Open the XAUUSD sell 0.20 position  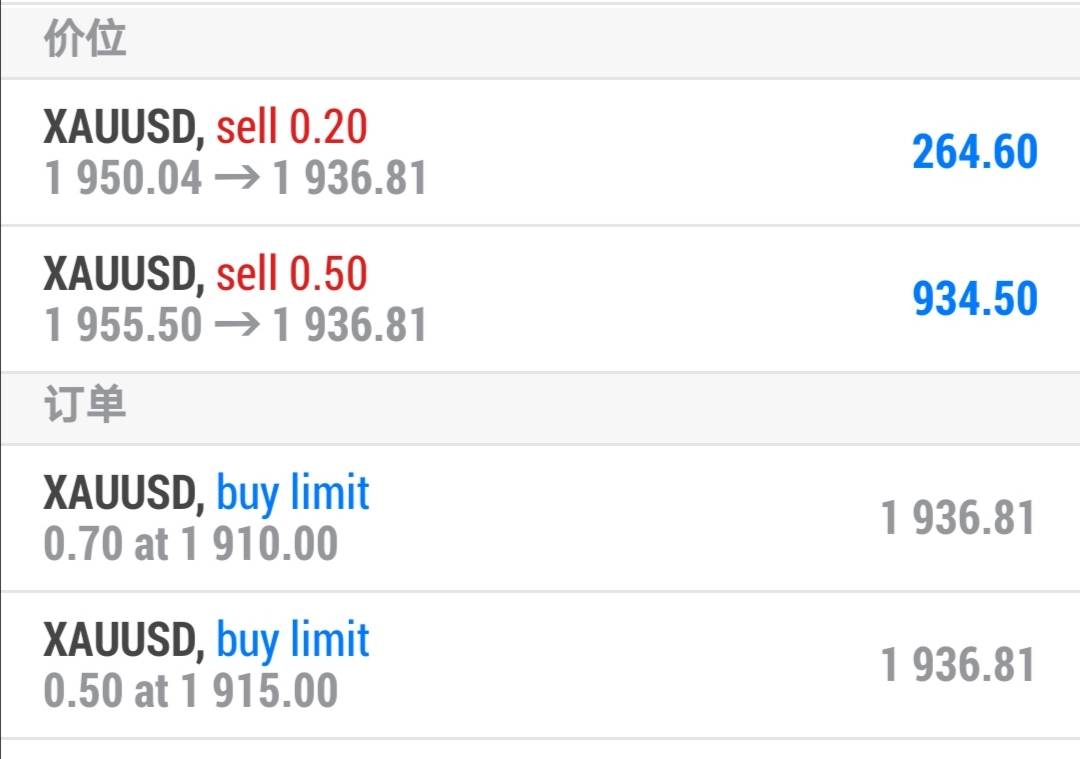[x=540, y=152]
